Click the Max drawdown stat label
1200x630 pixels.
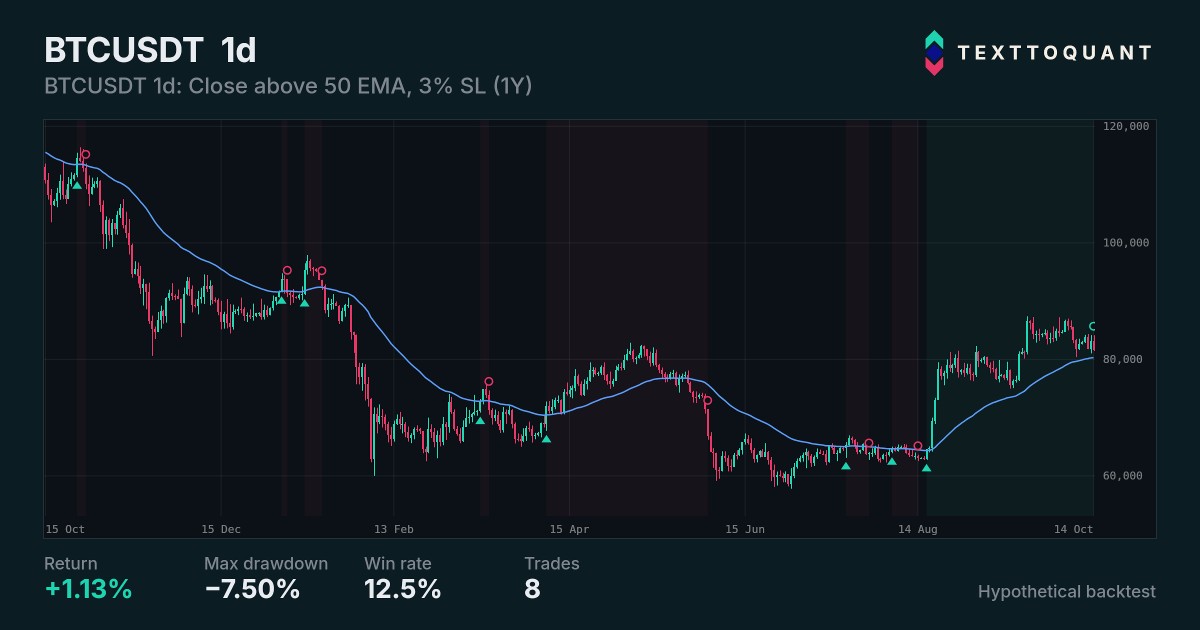point(266,564)
